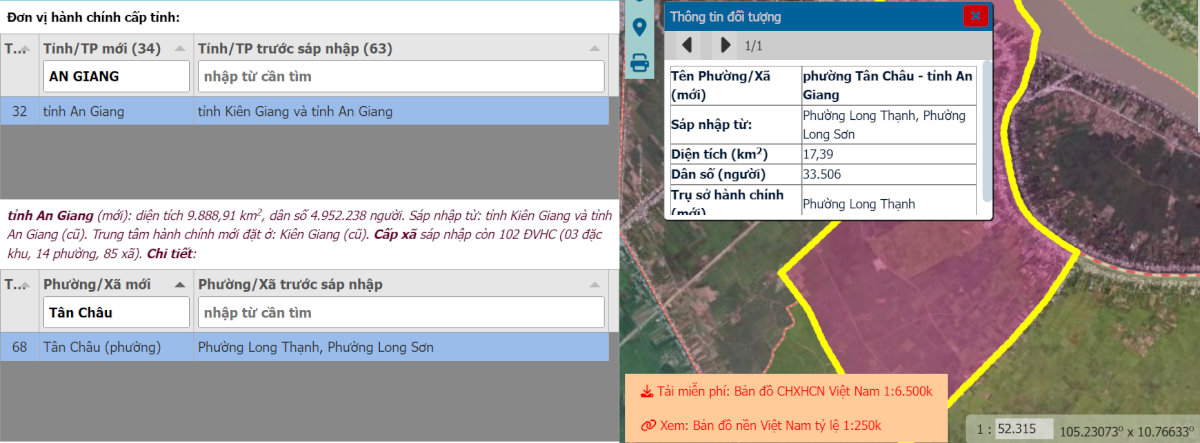This screenshot has width=1200, height=443.
Task: Sort by Tỉnh/TP mới column arrow
Action: (179, 48)
